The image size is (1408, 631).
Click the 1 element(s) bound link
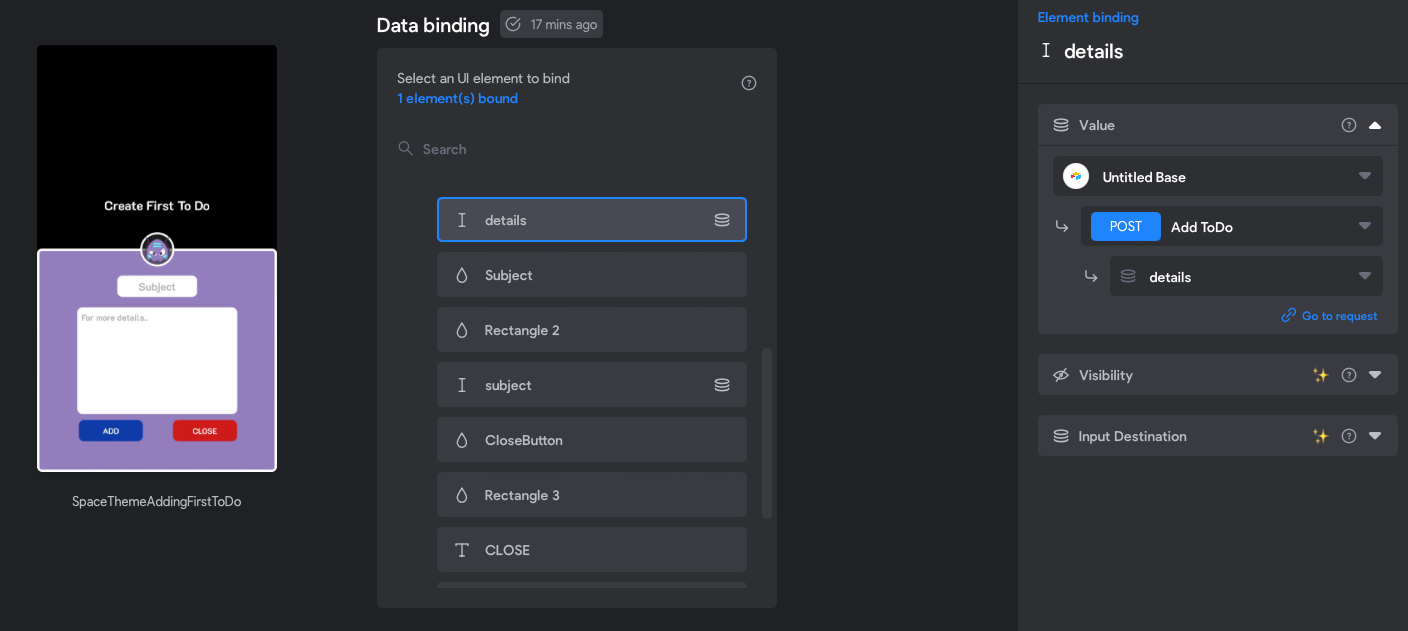(457, 98)
